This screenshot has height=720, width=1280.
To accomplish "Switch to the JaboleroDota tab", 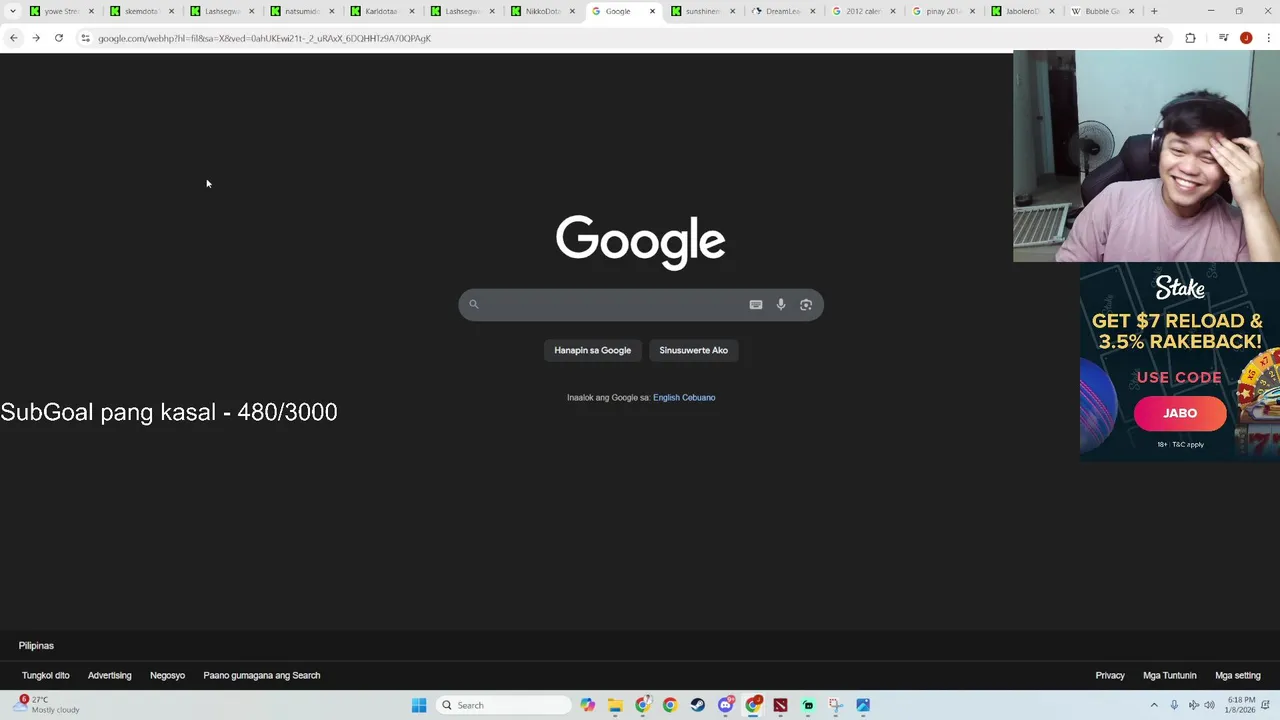I will pyautogui.click(x=1023, y=11).
